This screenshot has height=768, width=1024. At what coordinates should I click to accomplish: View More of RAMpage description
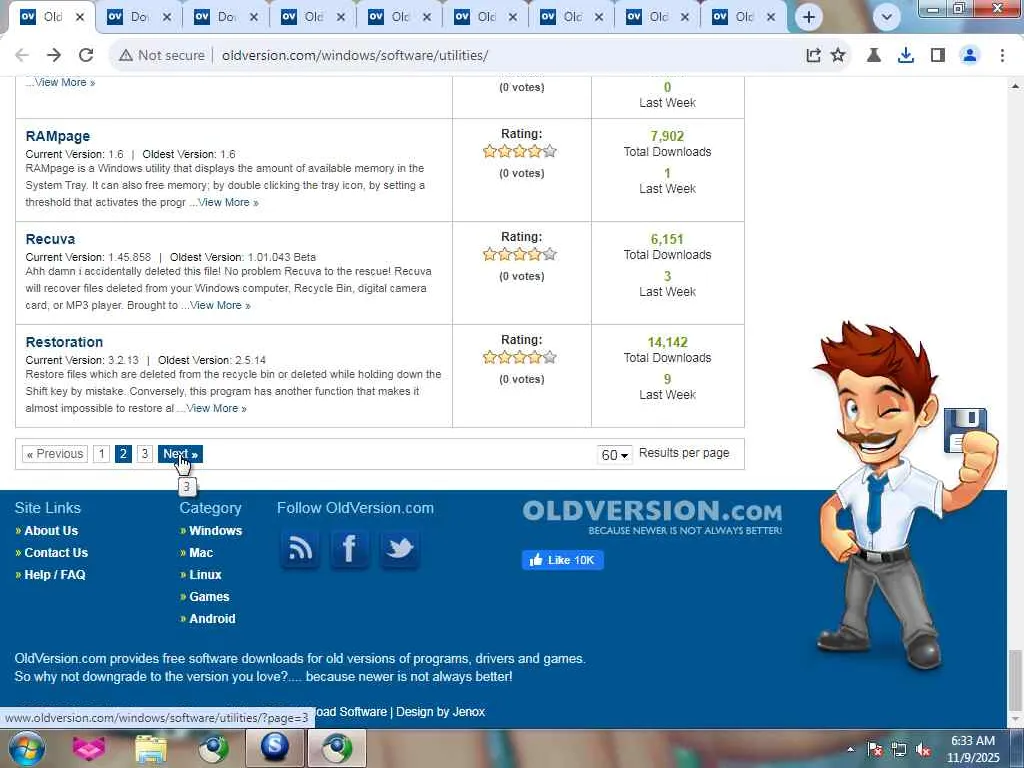click(x=228, y=202)
